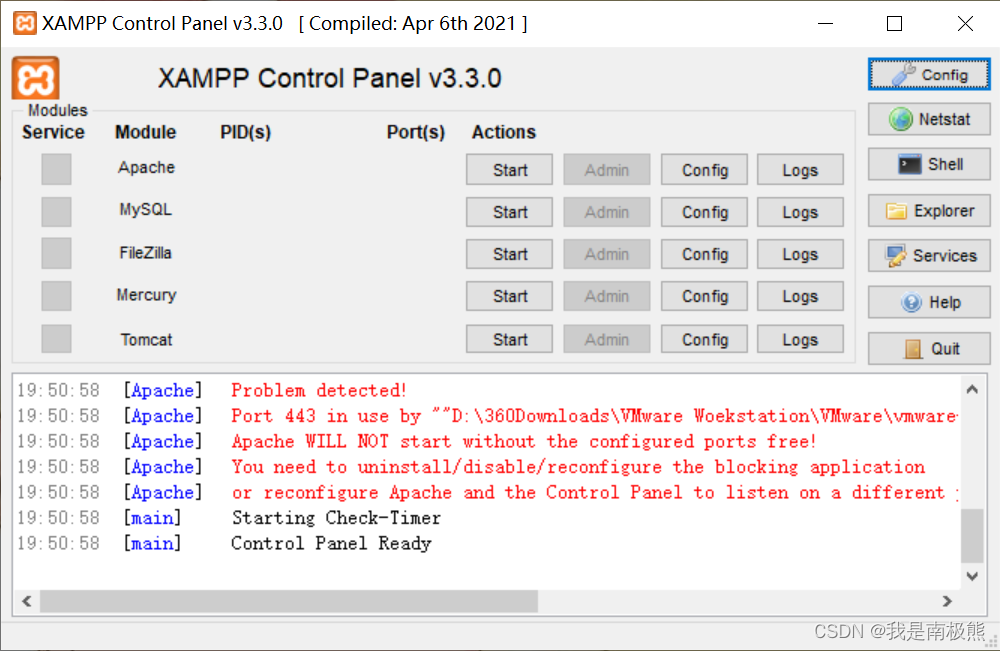
Task: Click the Tomcat module name label
Action: [x=146, y=339]
